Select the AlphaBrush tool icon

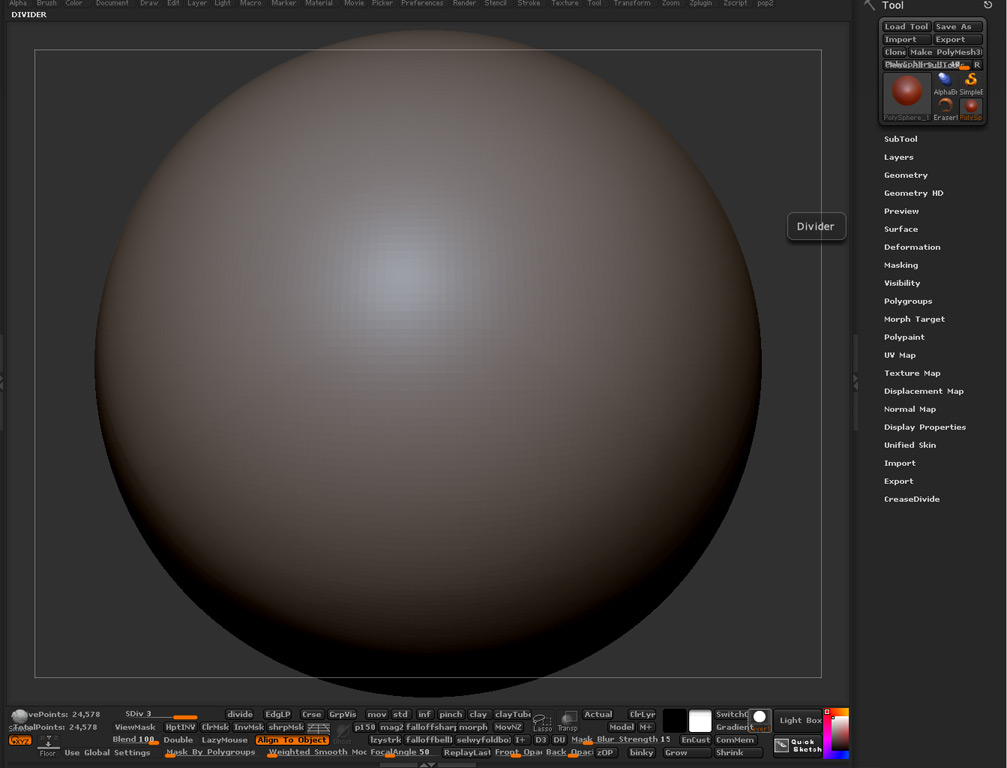tap(945, 83)
